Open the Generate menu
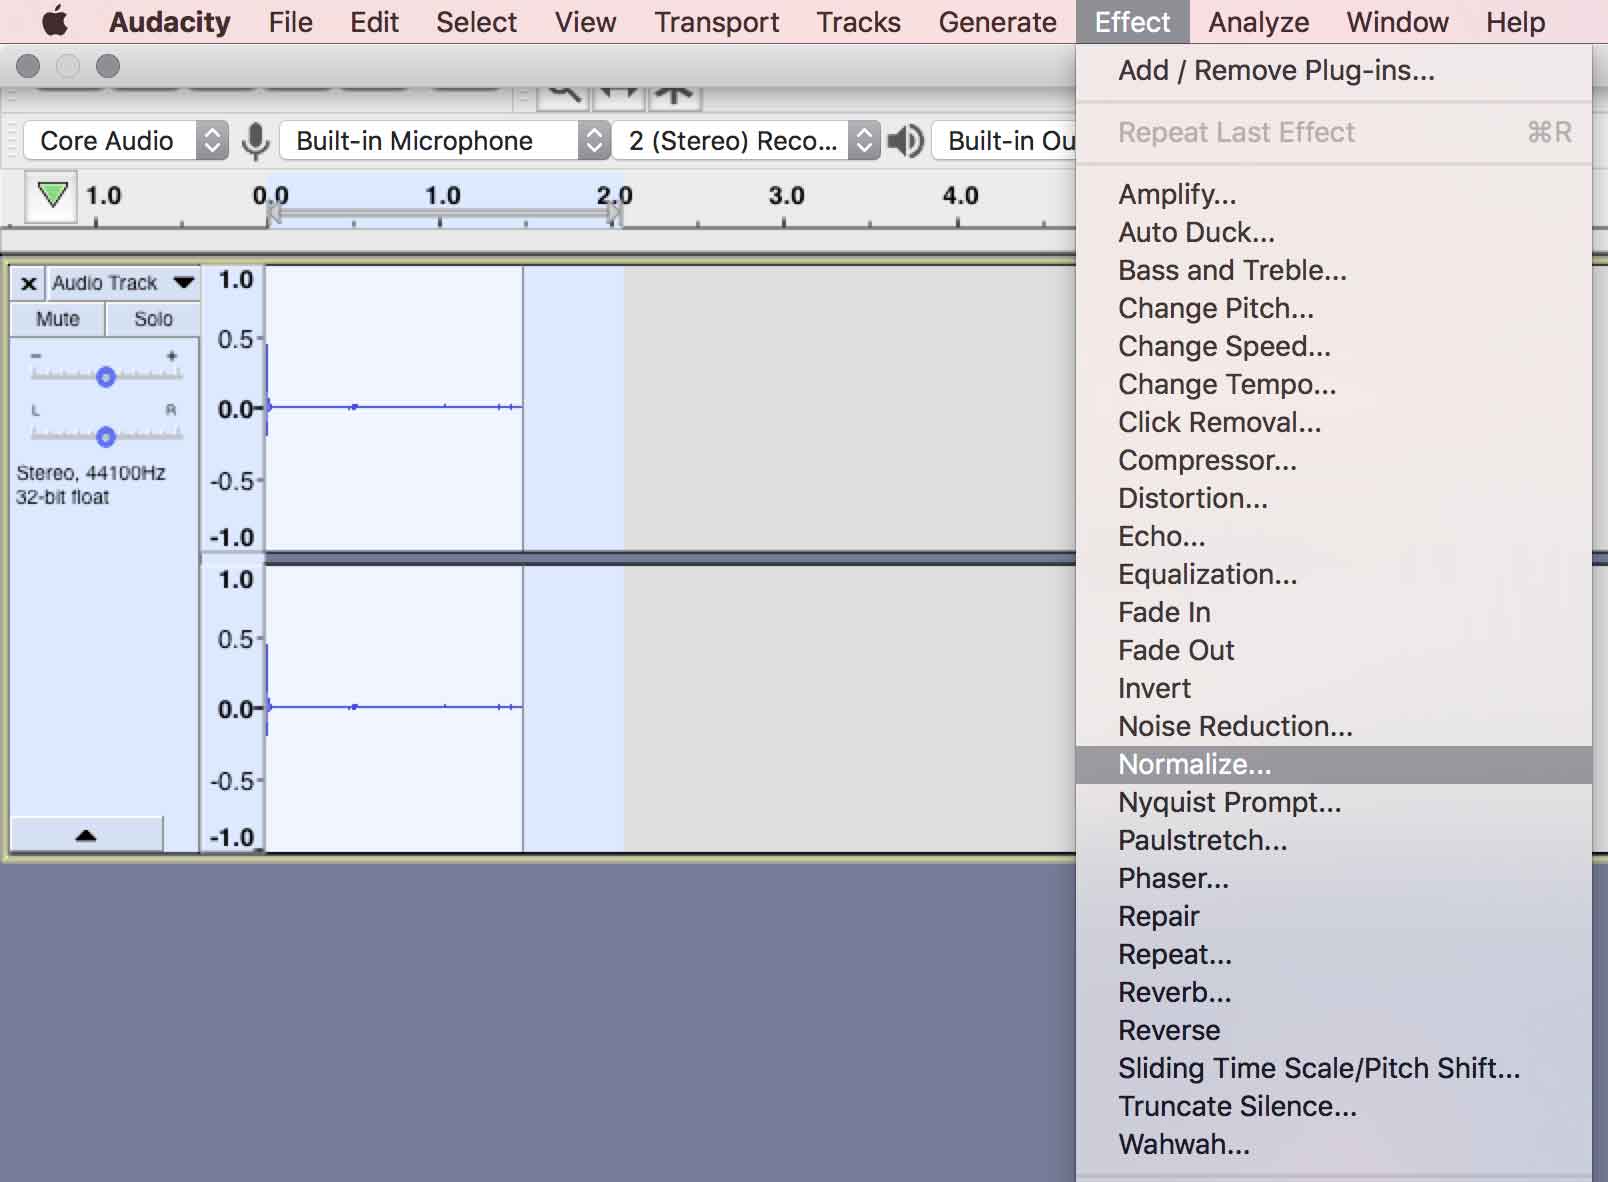 point(997,22)
